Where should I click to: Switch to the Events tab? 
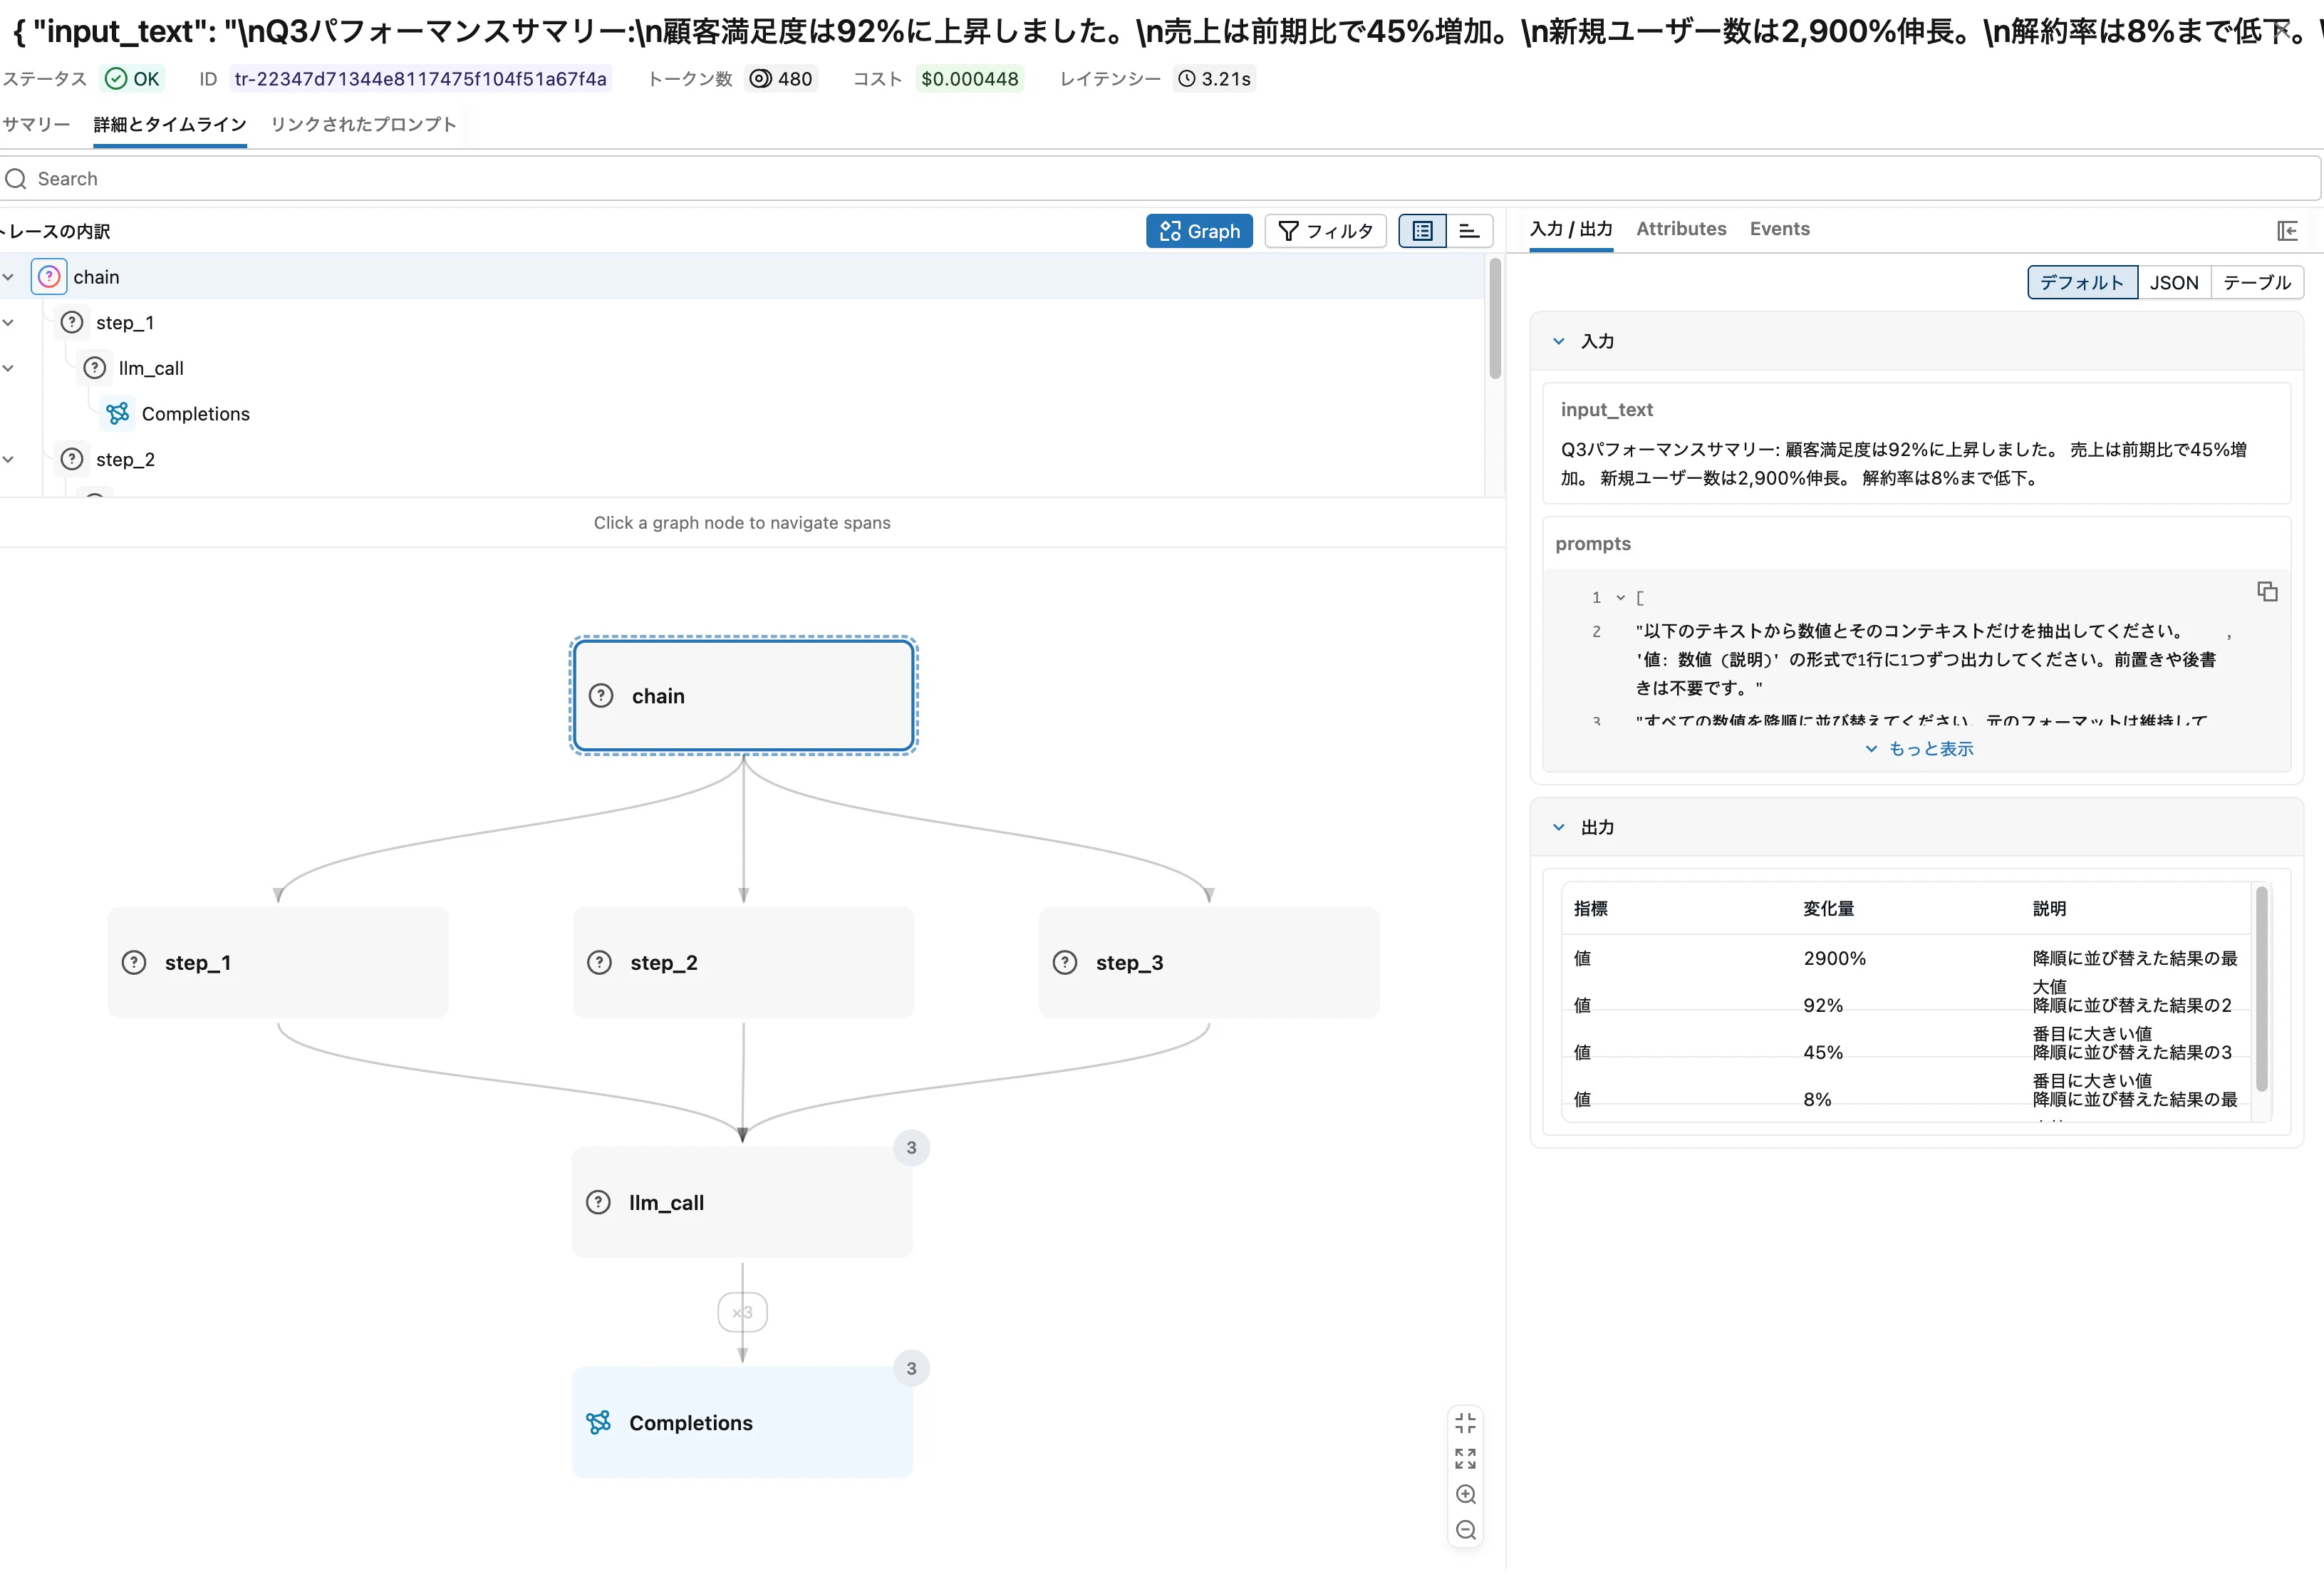[1779, 229]
